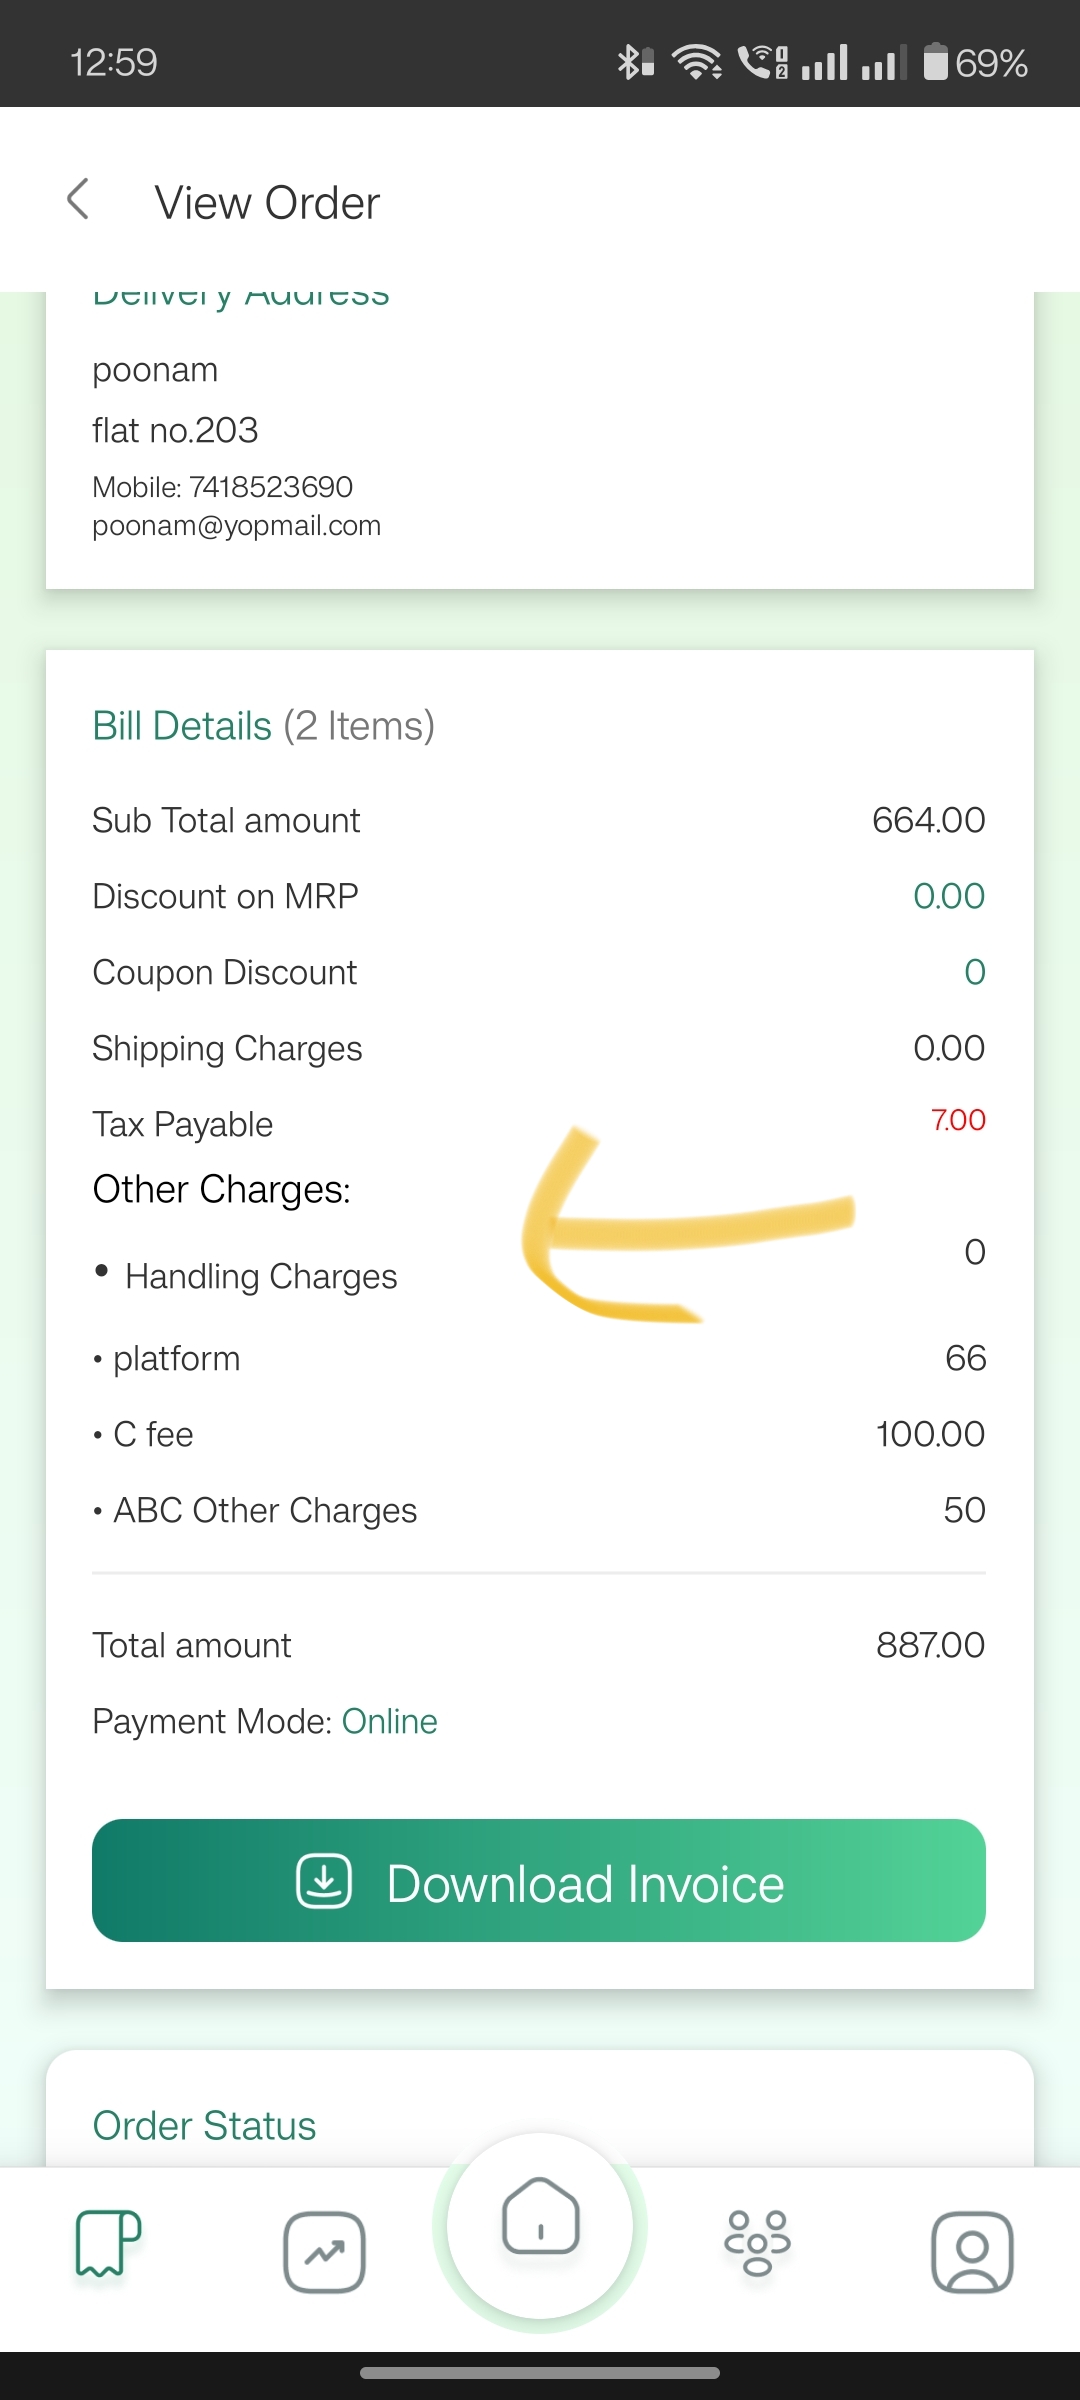The height and width of the screenshot is (2400, 1080).
Task: Tap the home icon in bottom navigation
Action: (x=540, y=2216)
